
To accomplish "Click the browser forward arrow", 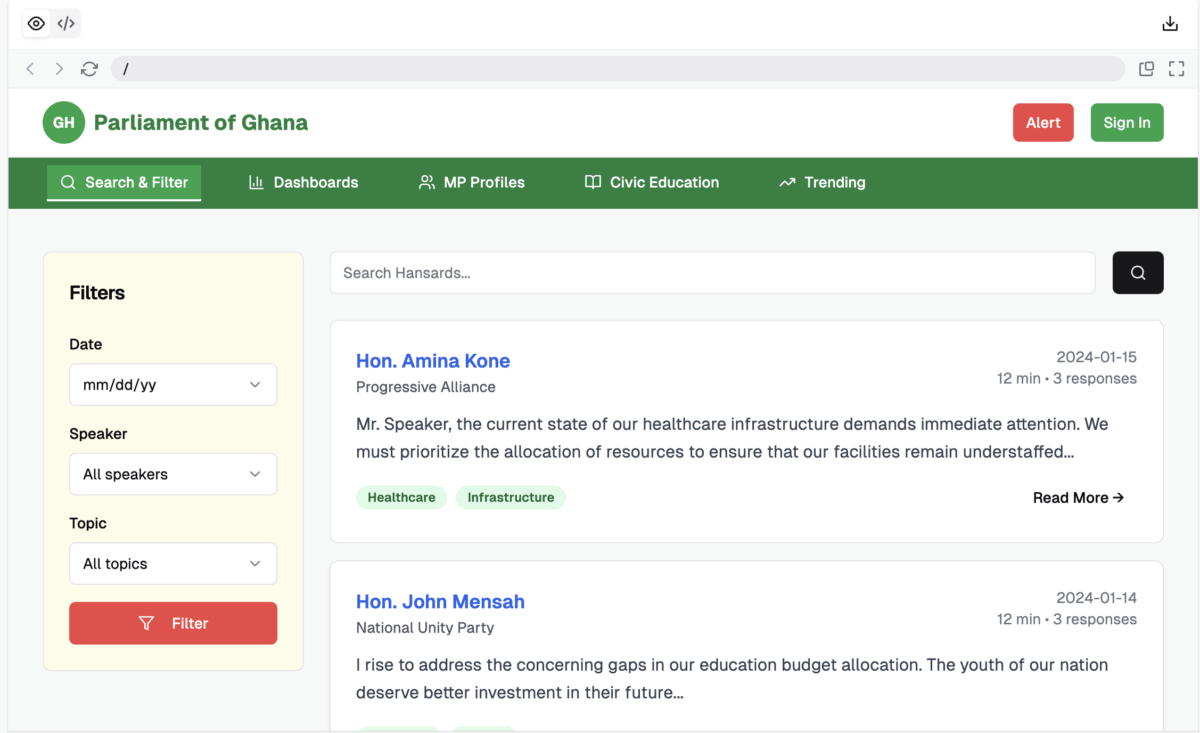I will pyautogui.click(x=59, y=69).
